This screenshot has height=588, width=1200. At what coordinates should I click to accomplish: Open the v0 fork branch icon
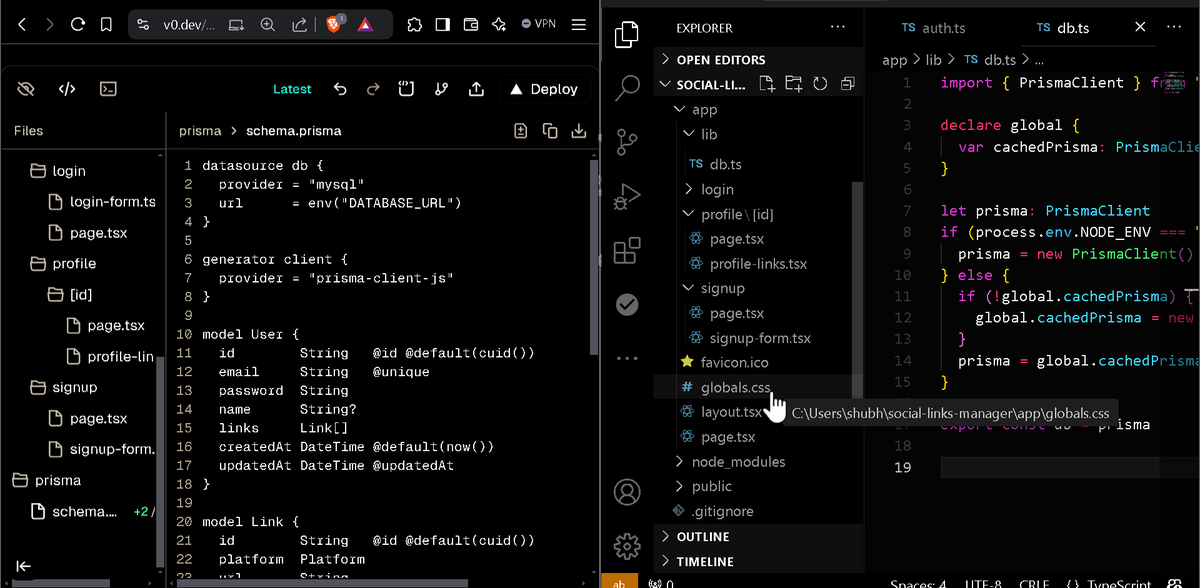point(441,89)
